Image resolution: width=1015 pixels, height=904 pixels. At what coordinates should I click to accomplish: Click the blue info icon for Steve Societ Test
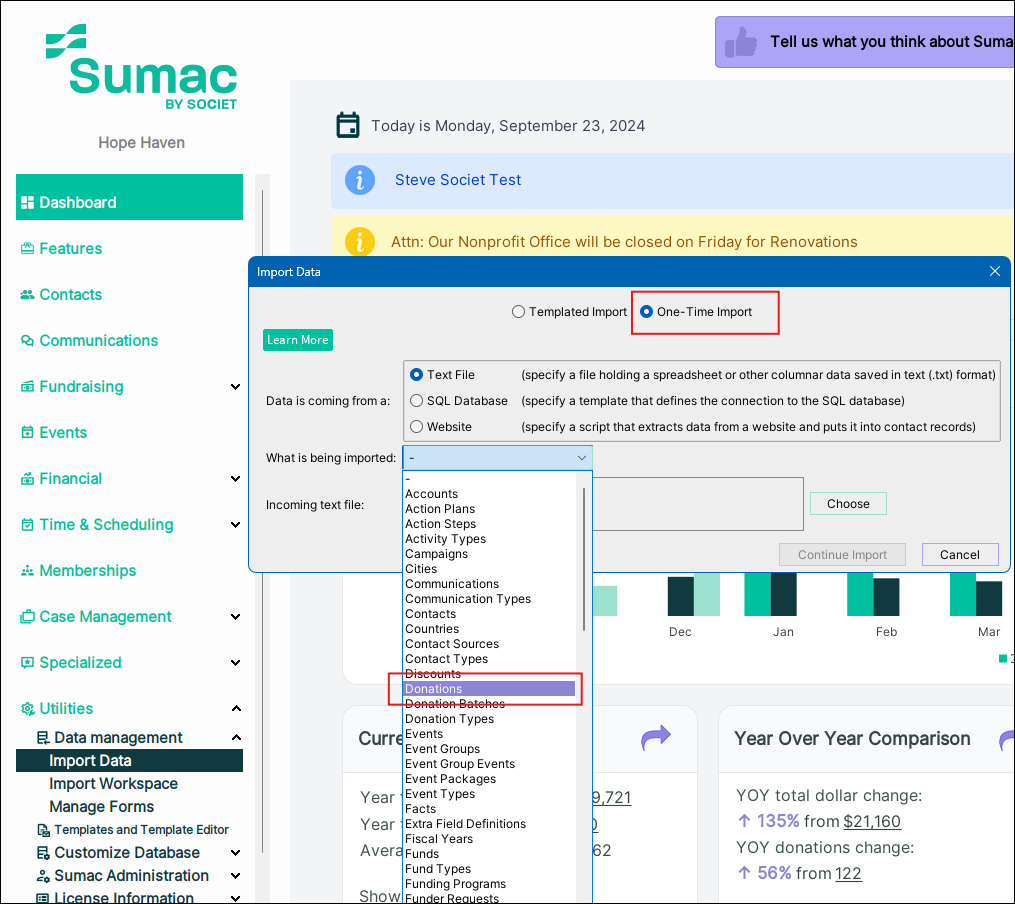pos(360,180)
